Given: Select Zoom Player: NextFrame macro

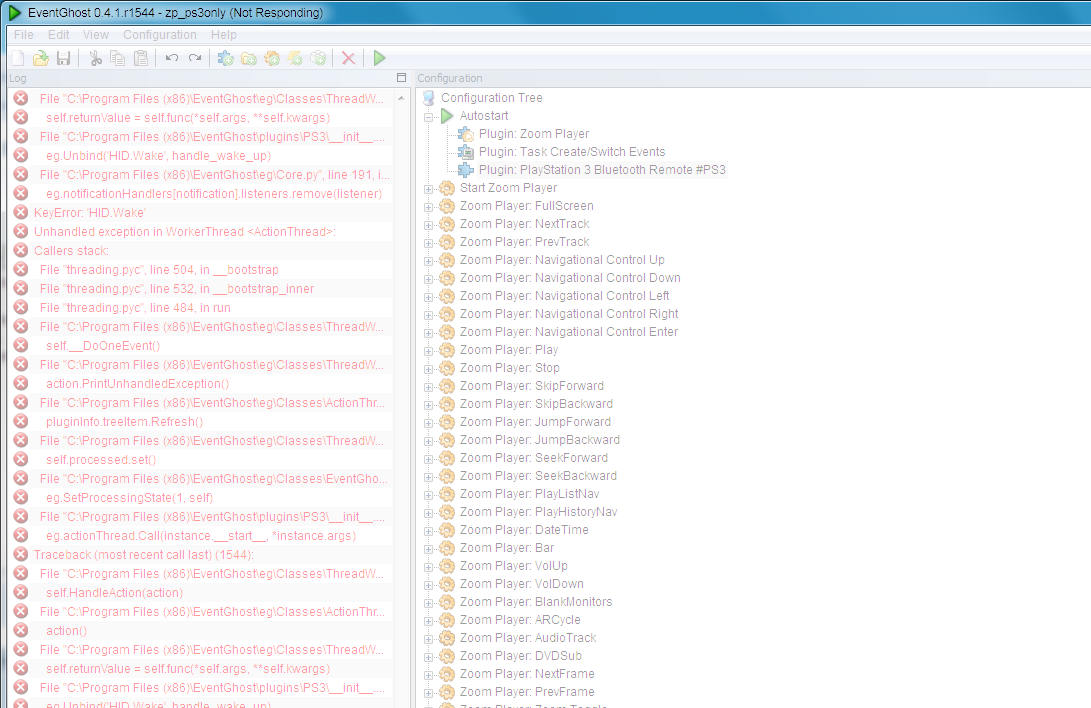Looking at the screenshot, I should (x=527, y=675).
